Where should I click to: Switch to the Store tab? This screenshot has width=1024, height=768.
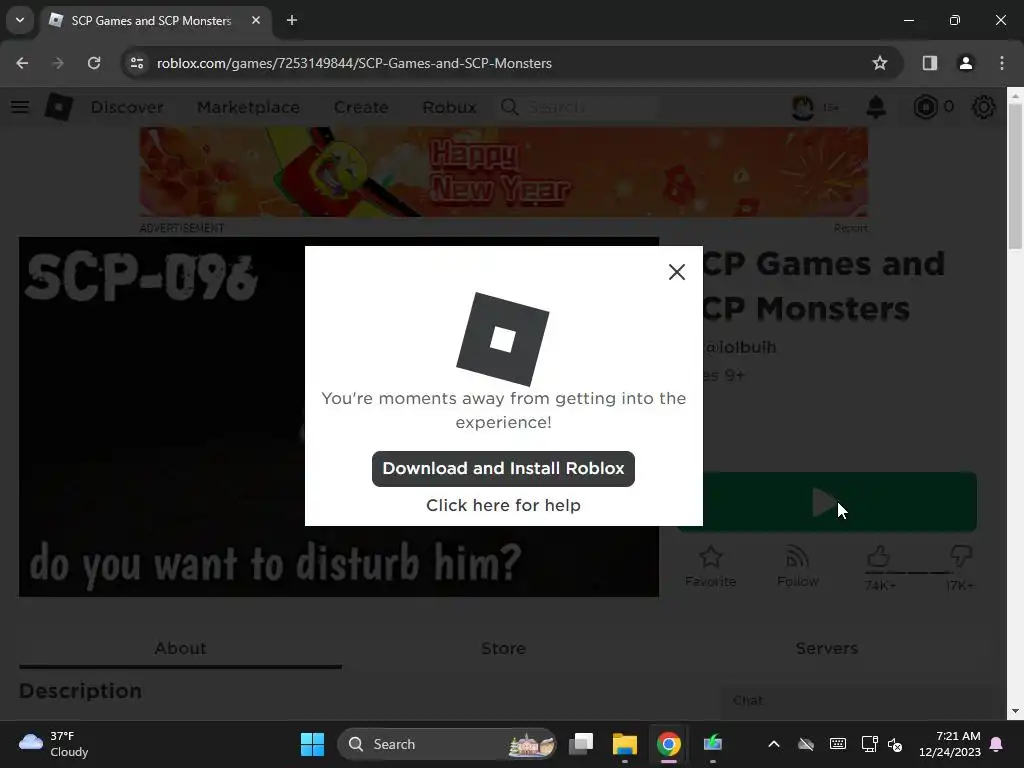503,648
